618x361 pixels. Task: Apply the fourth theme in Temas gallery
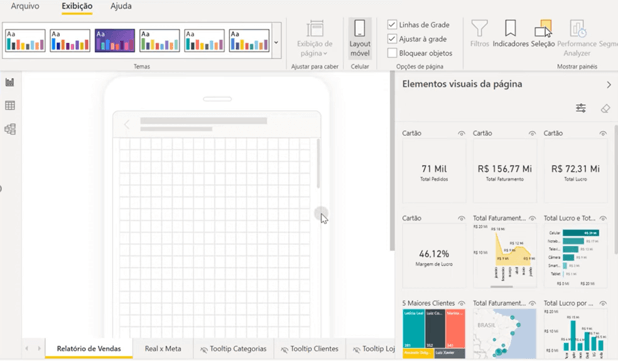(x=160, y=41)
